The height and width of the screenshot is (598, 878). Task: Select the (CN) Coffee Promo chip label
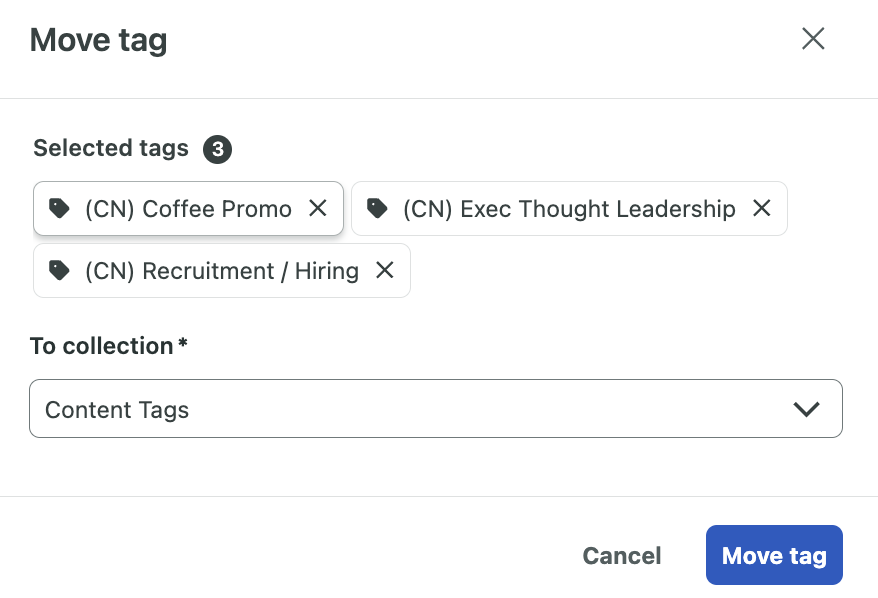pyautogui.click(x=188, y=209)
